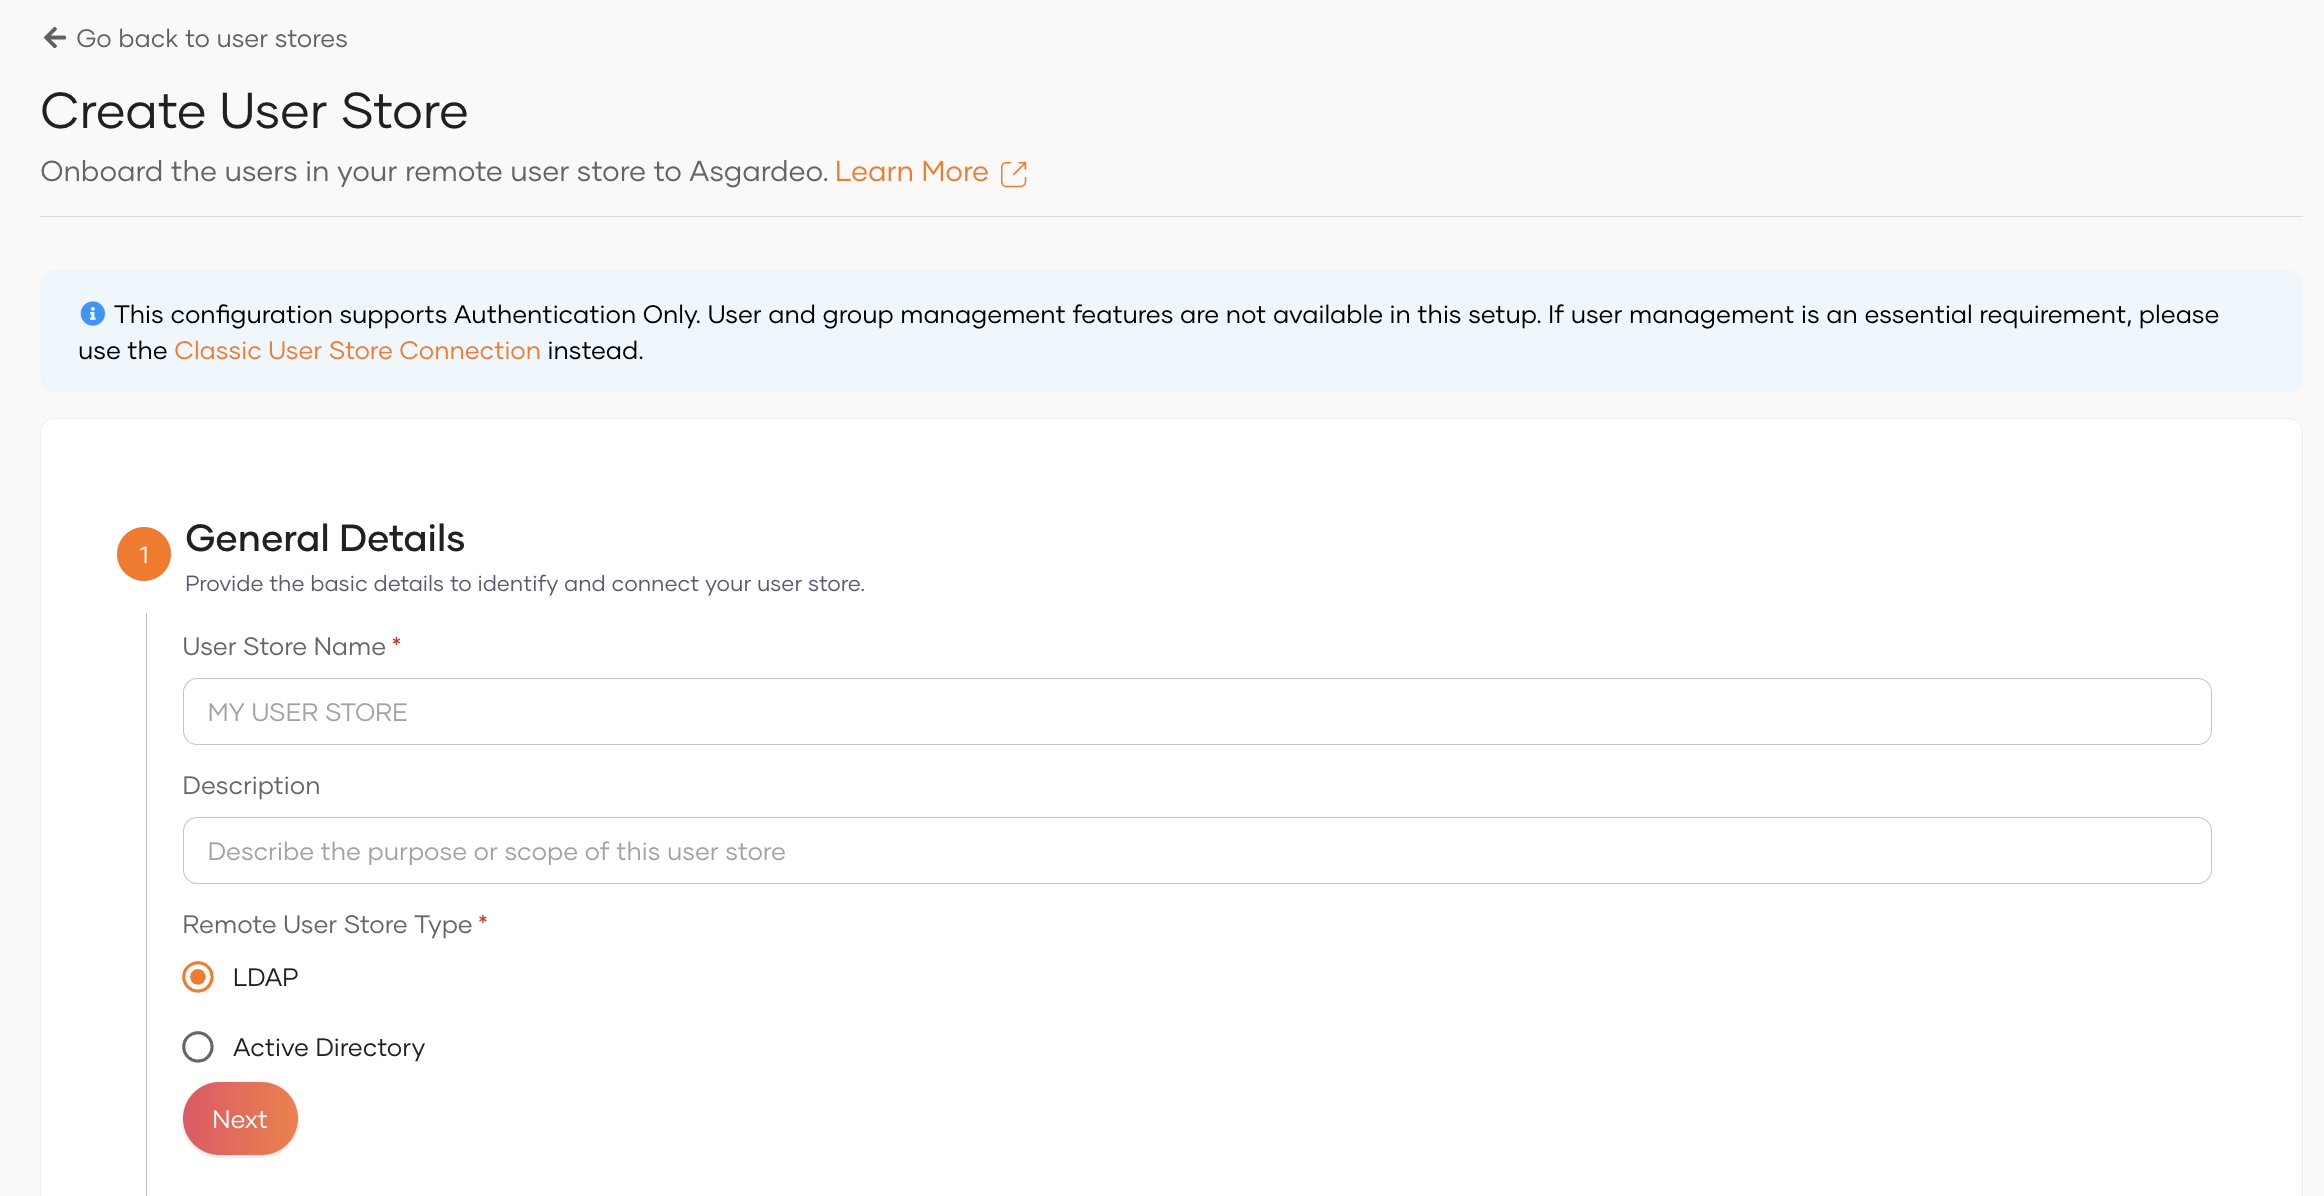Click the General Details heading
The width and height of the screenshot is (2324, 1196).
325,538
